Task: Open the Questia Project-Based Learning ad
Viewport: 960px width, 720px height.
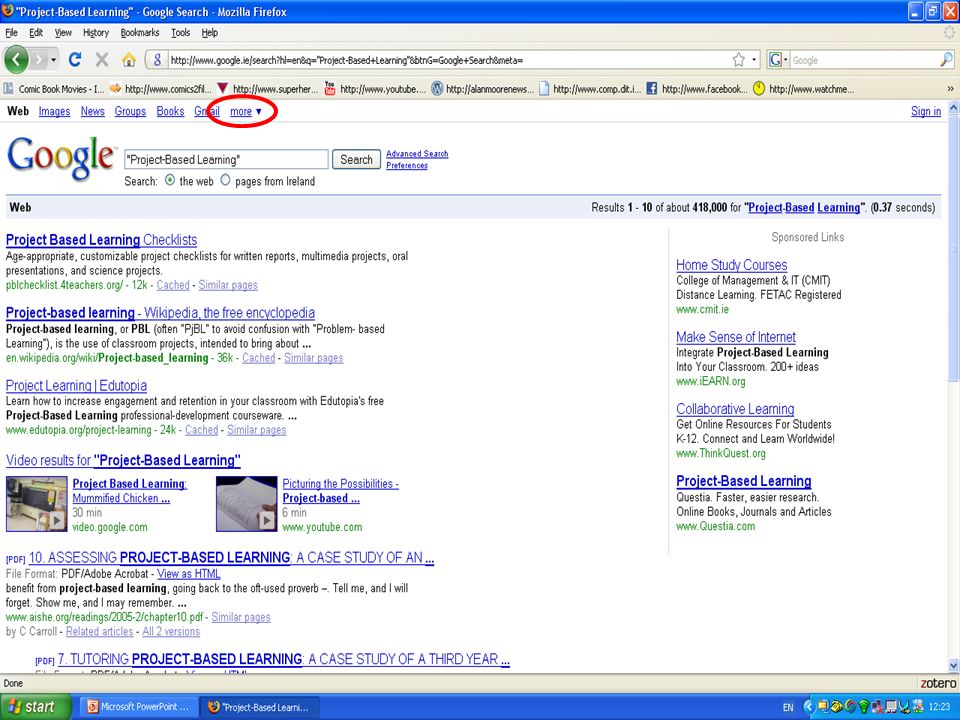Action: (744, 481)
